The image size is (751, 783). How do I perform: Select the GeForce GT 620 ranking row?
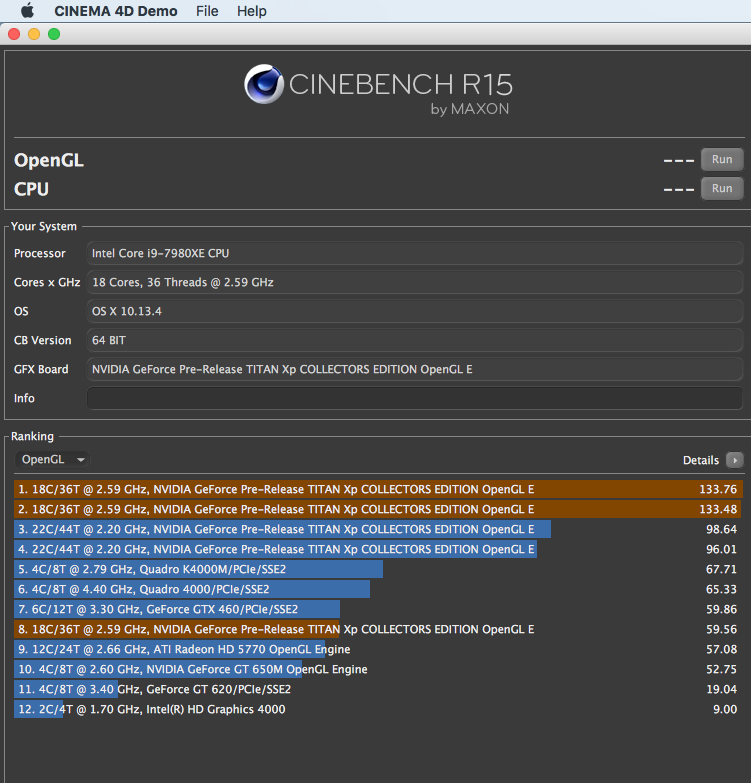click(x=378, y=689)
